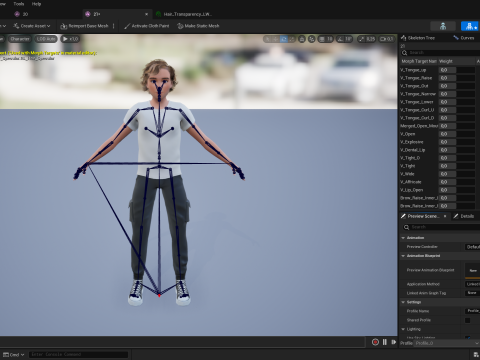
Task: Select the V_Tongue_Lower morph target
Action: click(417, 102)
